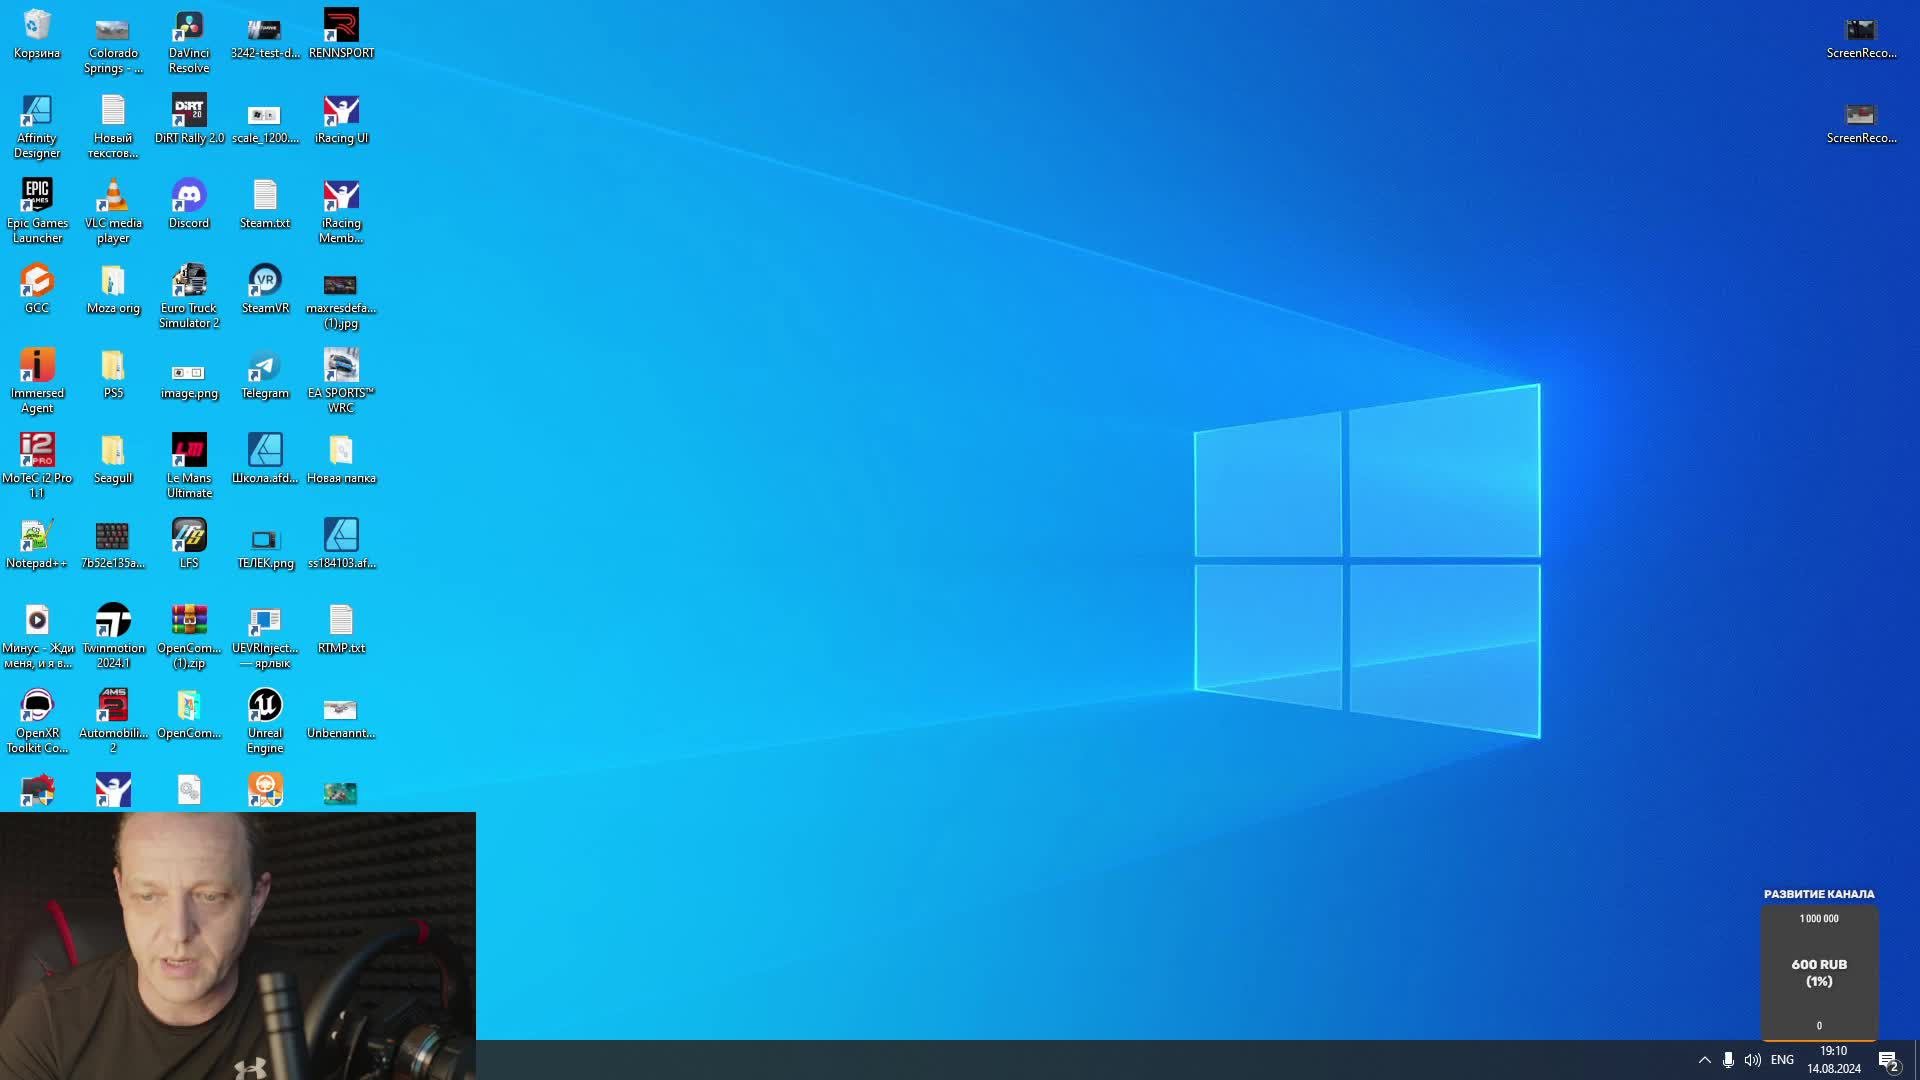Select the SteamVR shortcut icon

pos(265,282)
